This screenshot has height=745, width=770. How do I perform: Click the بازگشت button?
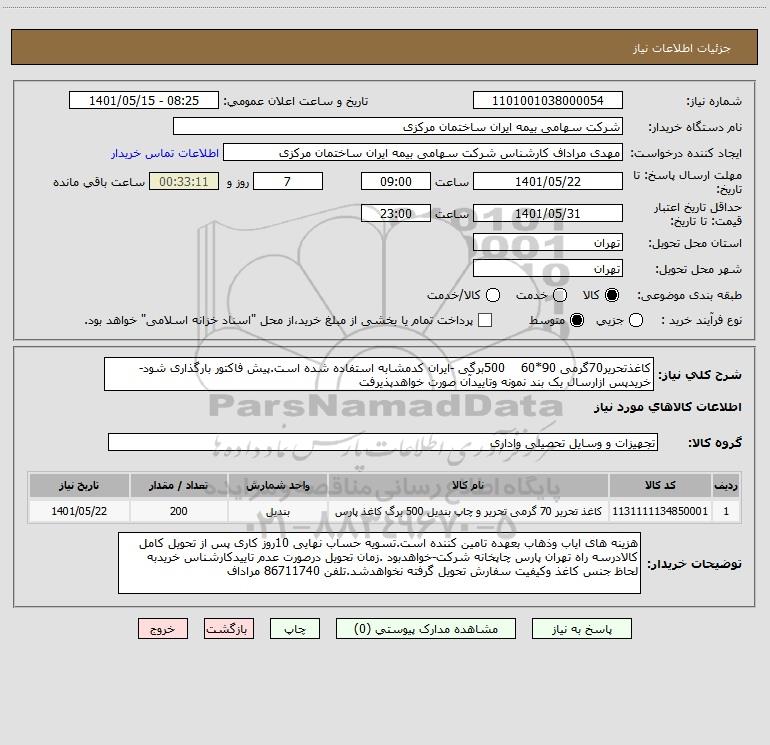tap(229, 629)
